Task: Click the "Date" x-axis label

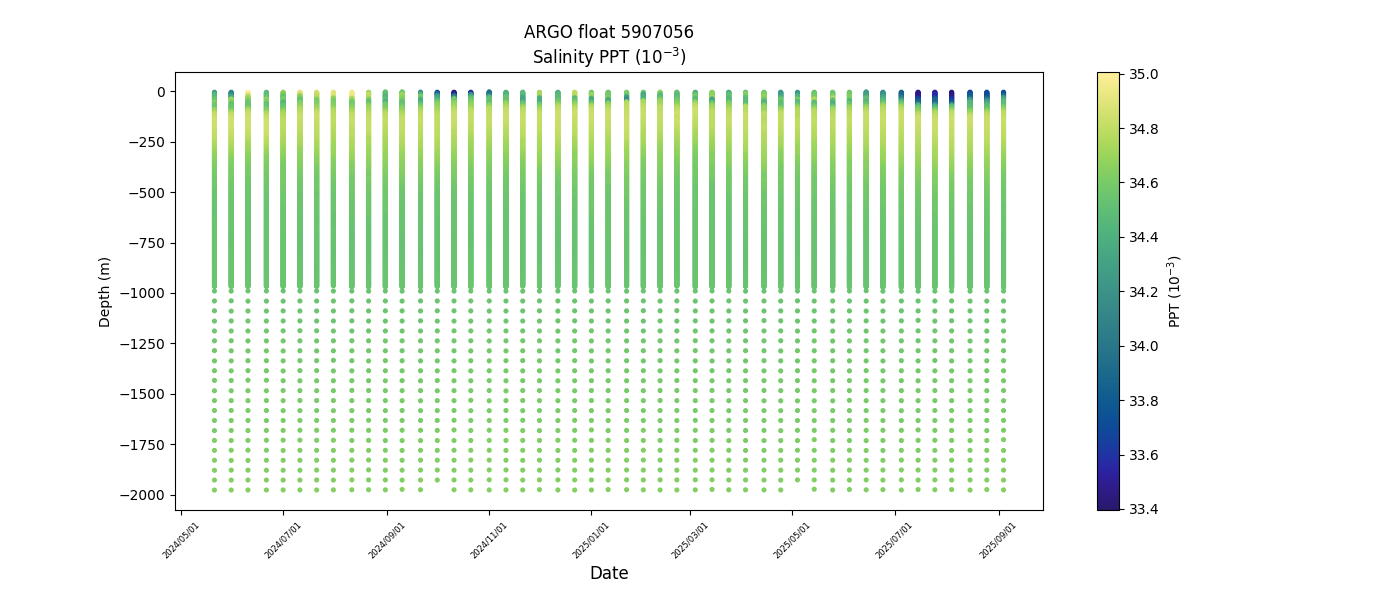Action: [608, 573]
